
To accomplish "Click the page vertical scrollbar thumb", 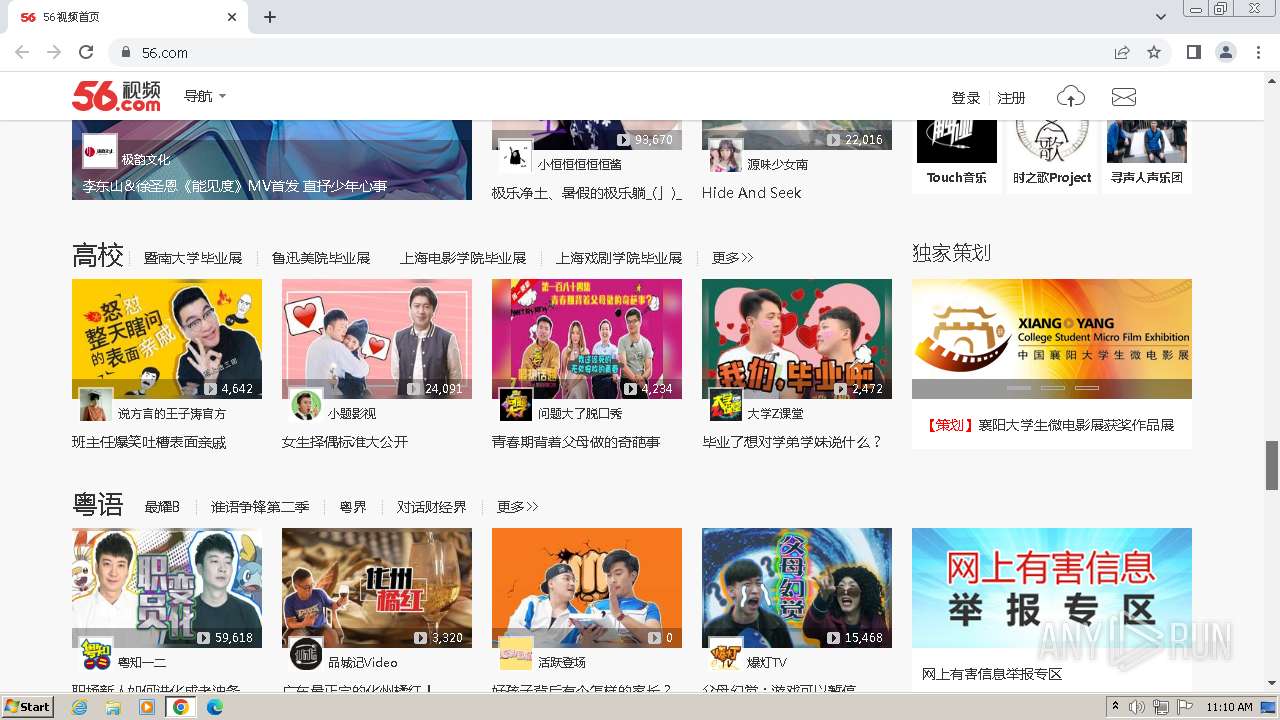I will (1272, 465).
